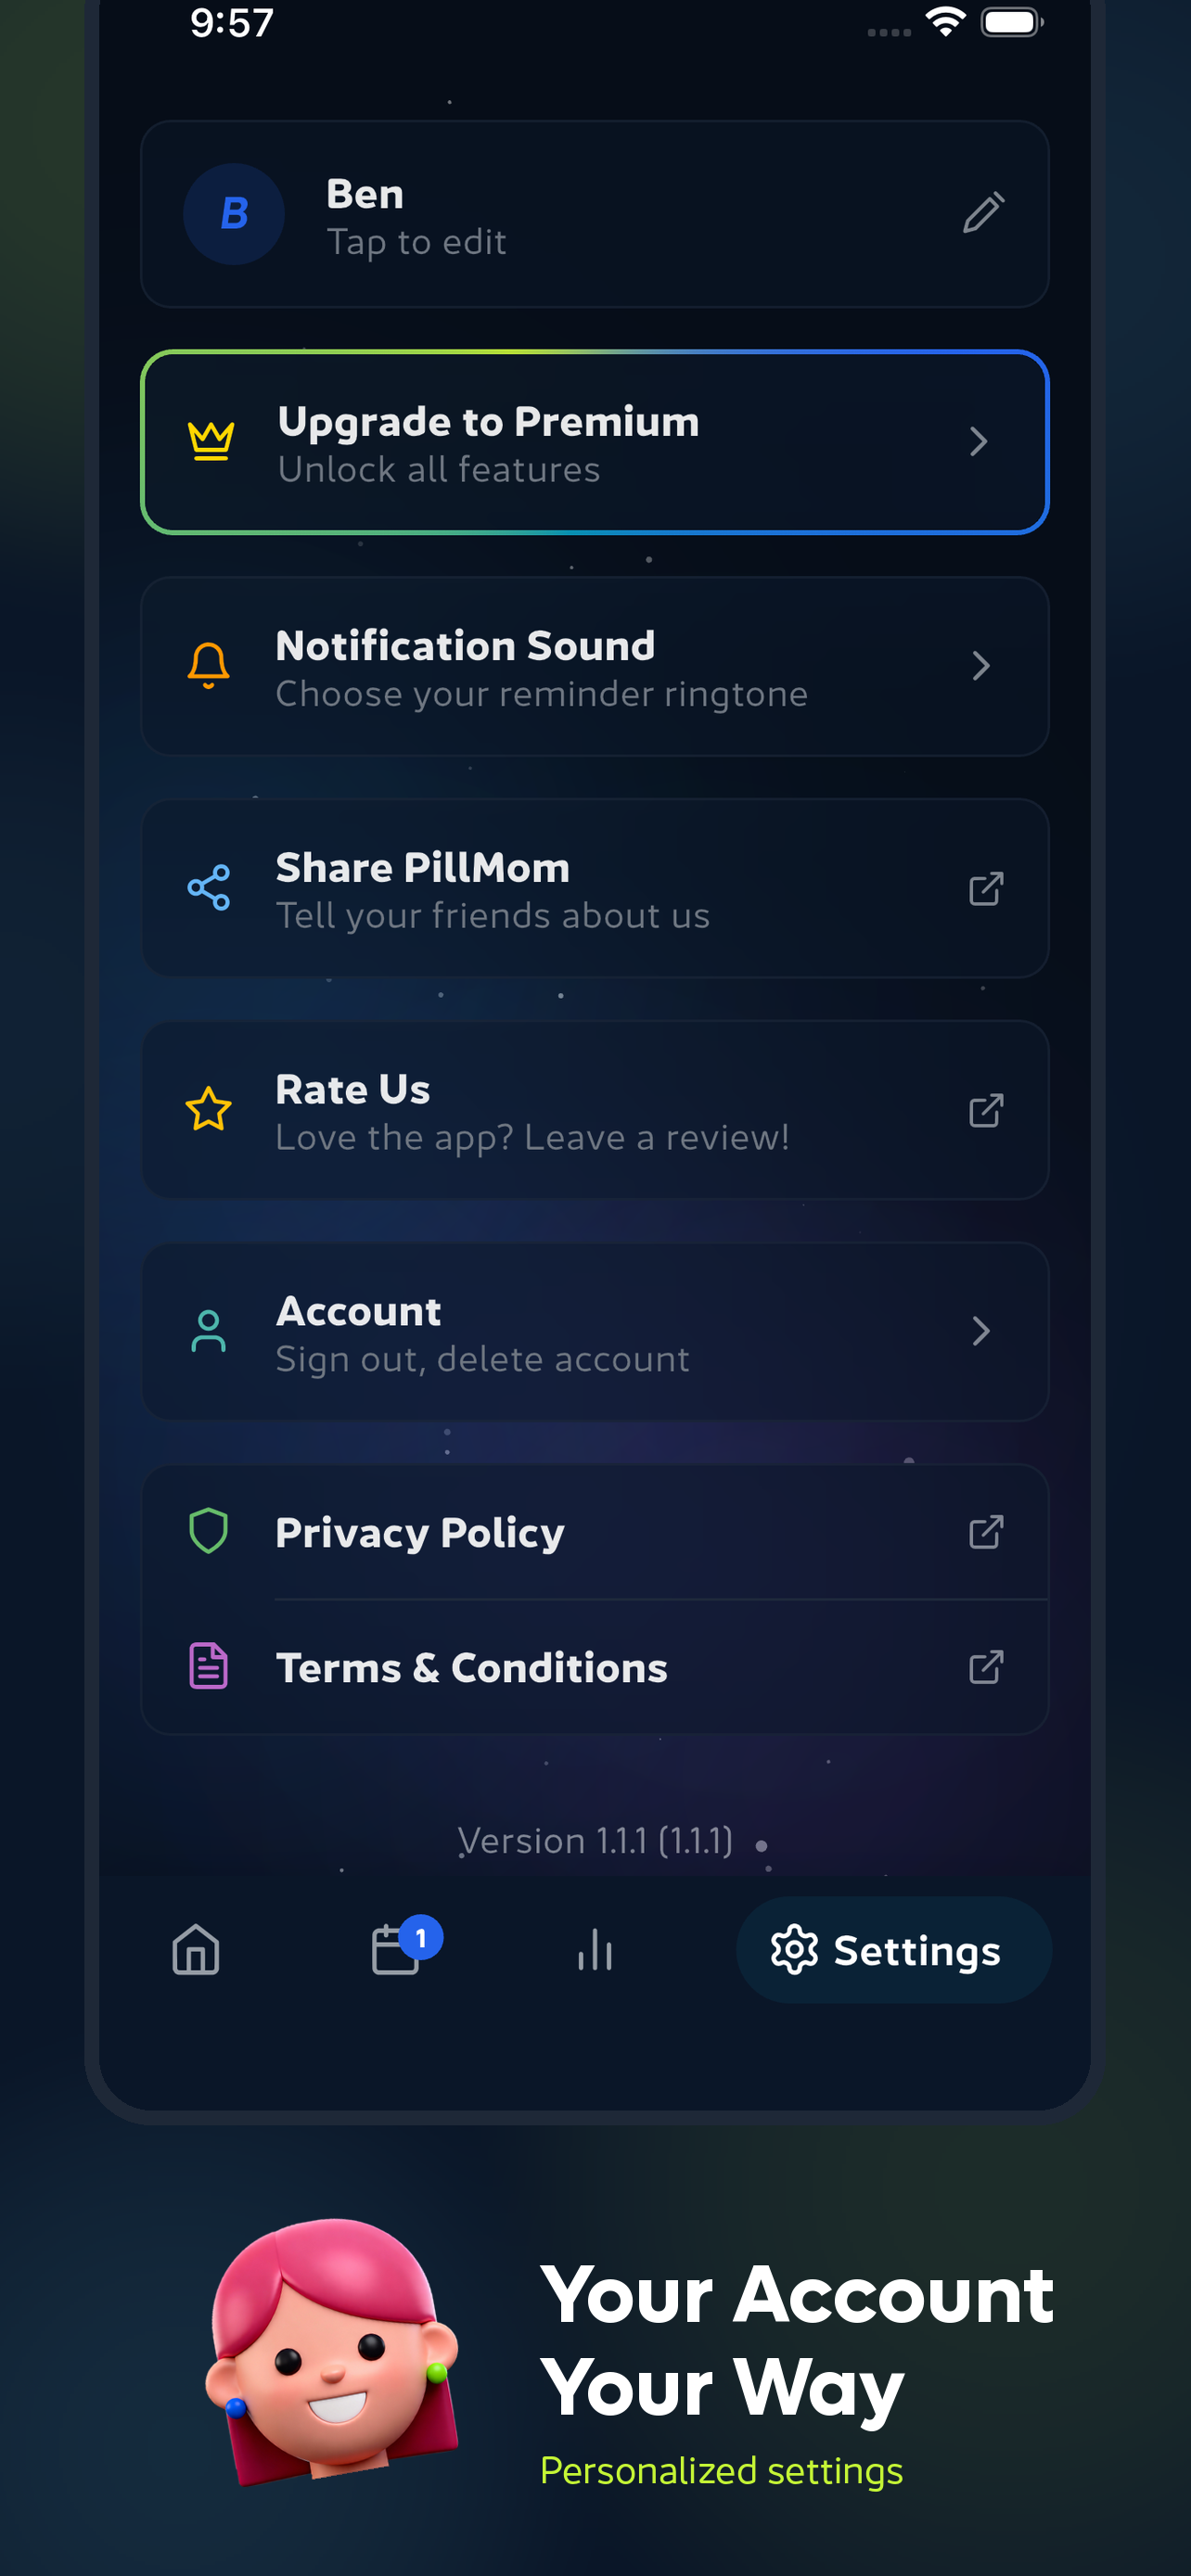
Task: Click the person icon beside Account
Action: coord(208,1331)
